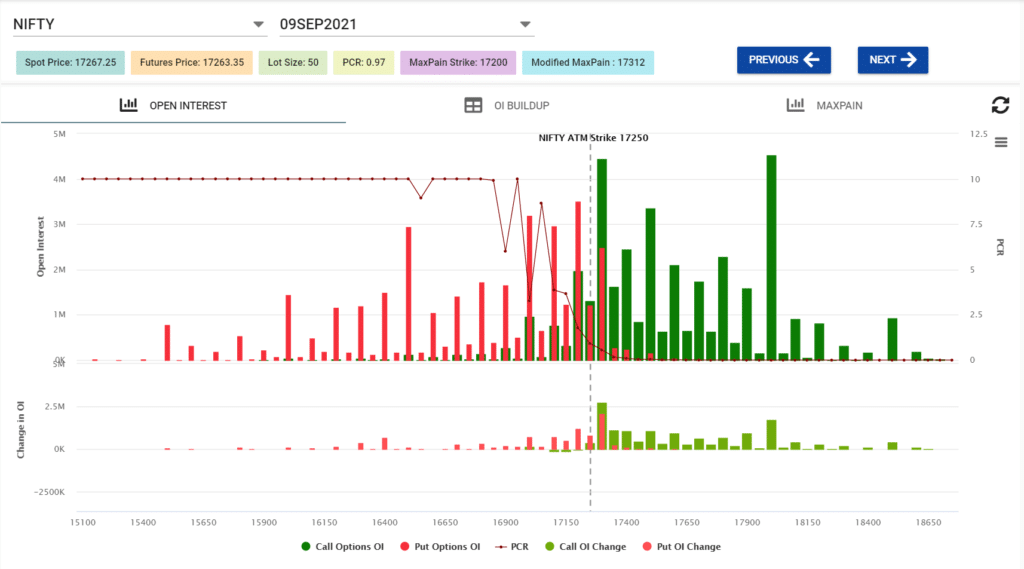Click the refresh data icon
Image resolution: width=1024 pixels, height=569 pixels.
pos(999,105)
